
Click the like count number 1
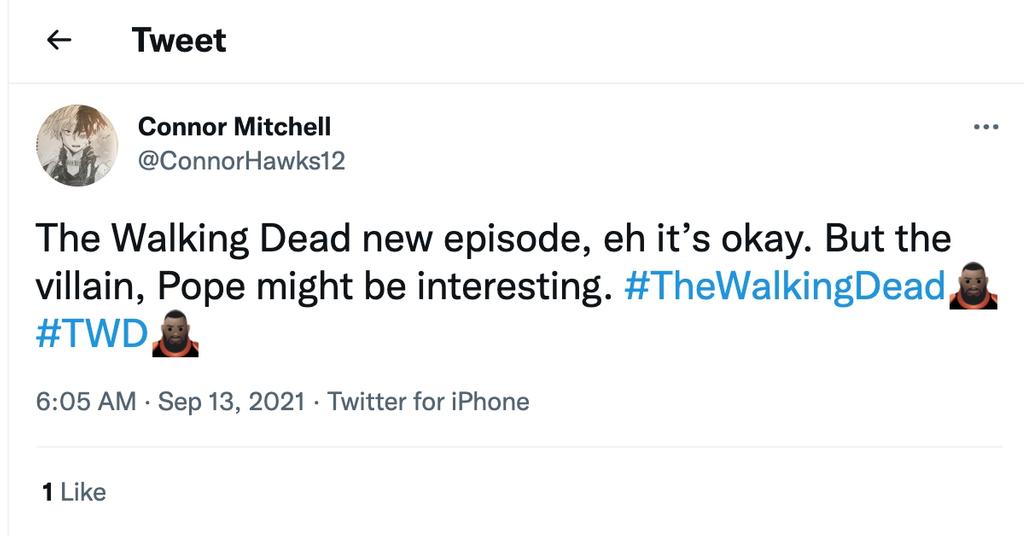click(47, 492)
